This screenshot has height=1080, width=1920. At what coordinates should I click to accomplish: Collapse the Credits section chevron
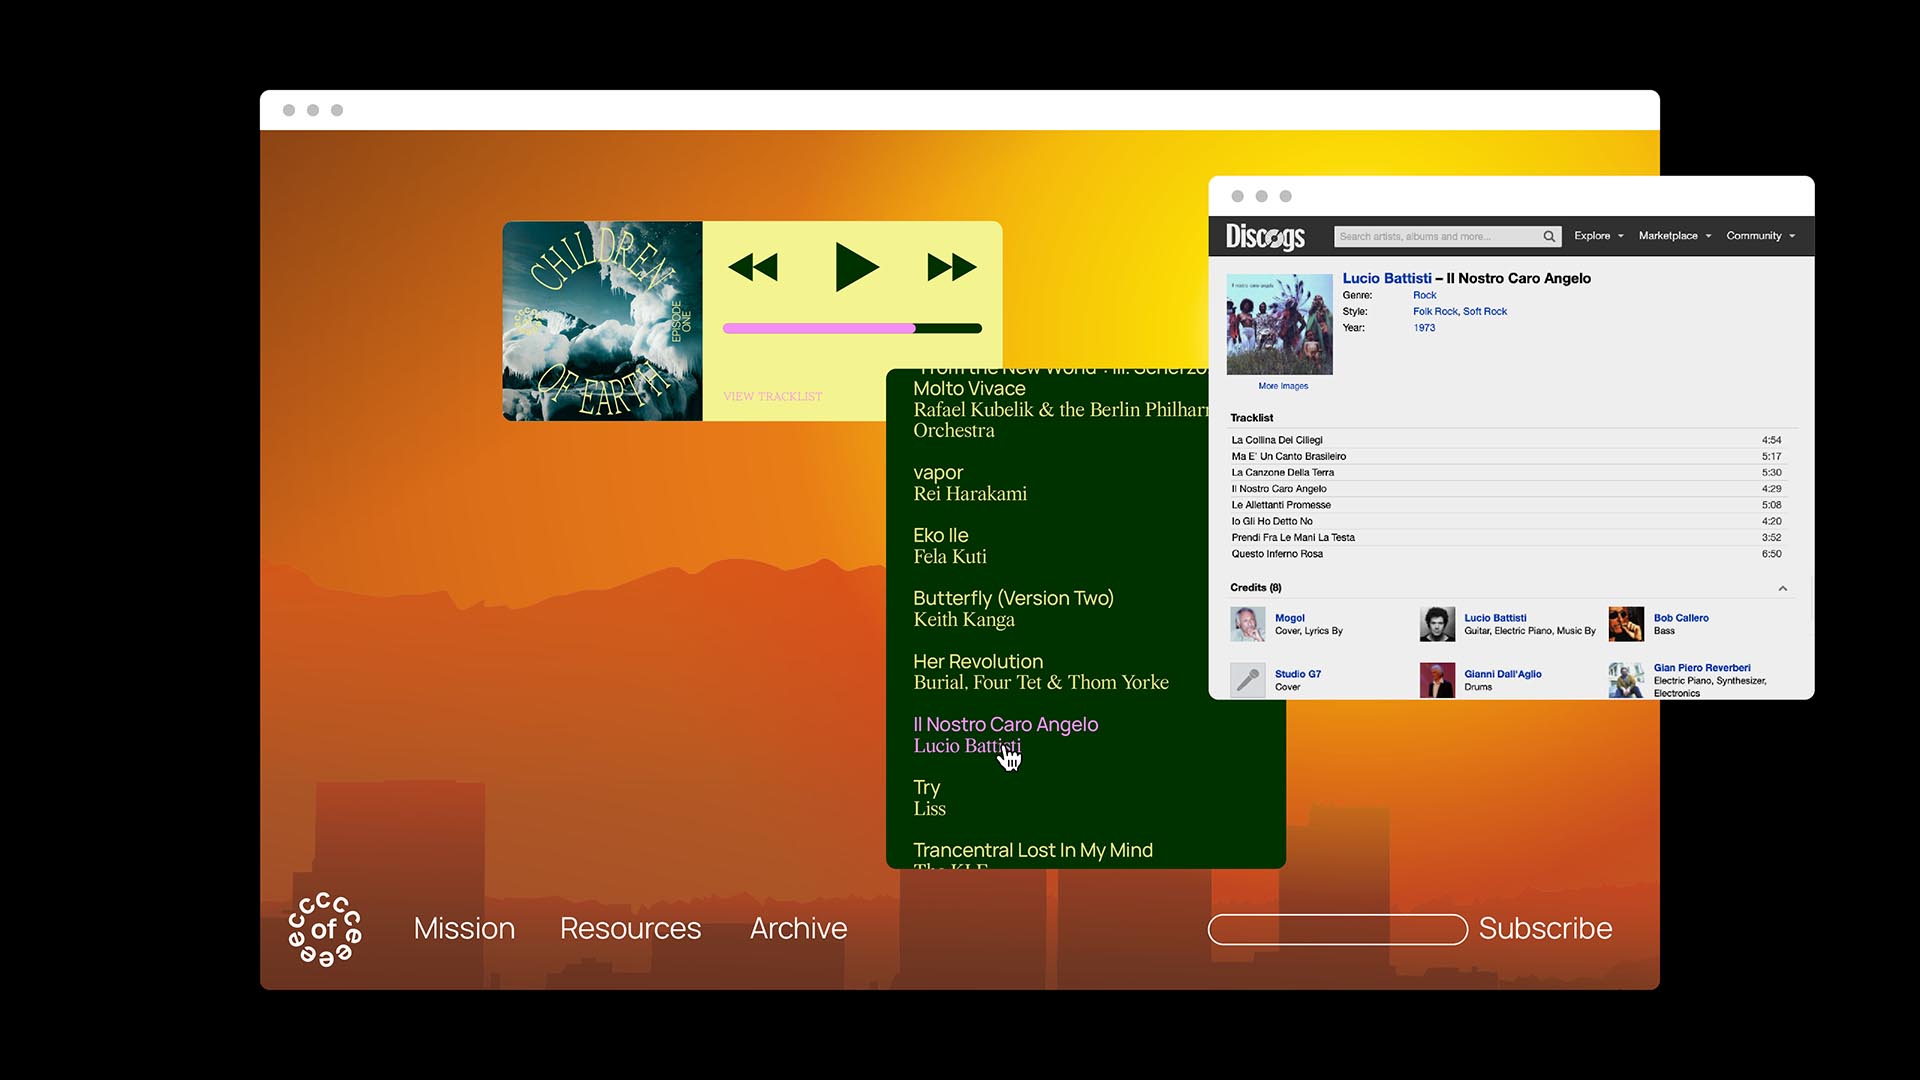tap(1783, 588)
